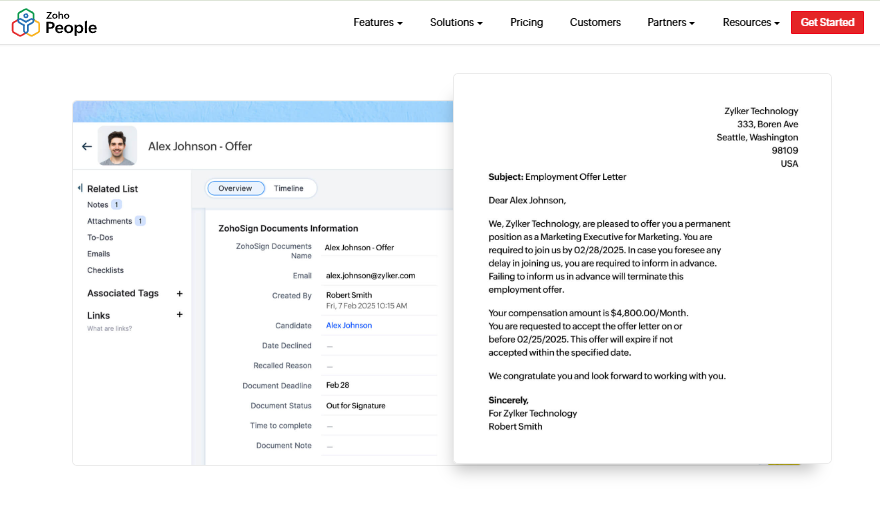Click the Related List heading

112,189
